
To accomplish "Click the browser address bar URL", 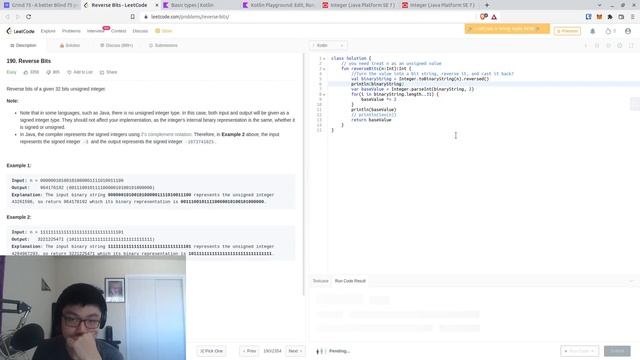I will [x=190, y=17].
